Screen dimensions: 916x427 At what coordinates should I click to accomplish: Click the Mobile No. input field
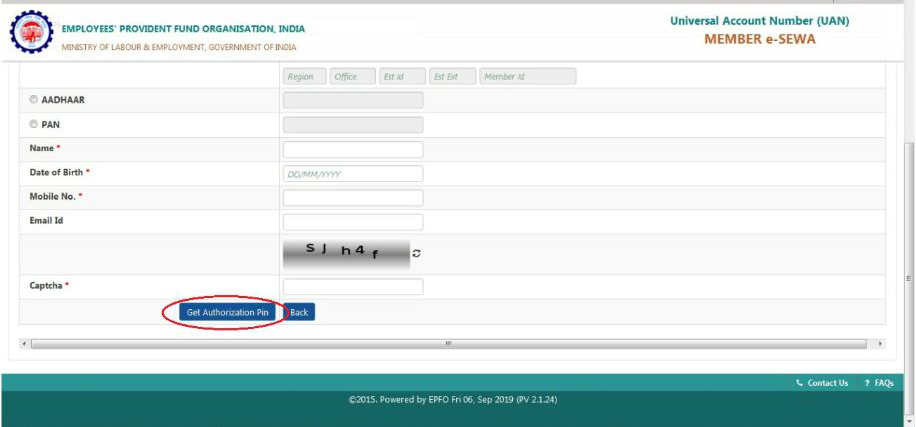[x=353, y=198]
